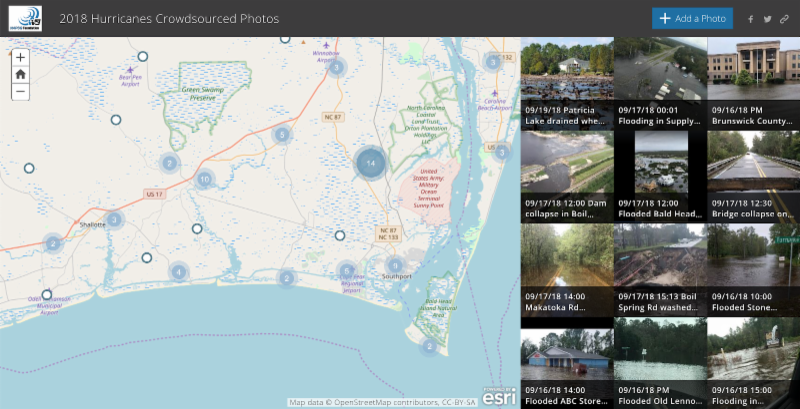The image size is (800, 409).
Task: Select the cluster marker labeled 9 near Southport
Action: [x=395, y=266]
